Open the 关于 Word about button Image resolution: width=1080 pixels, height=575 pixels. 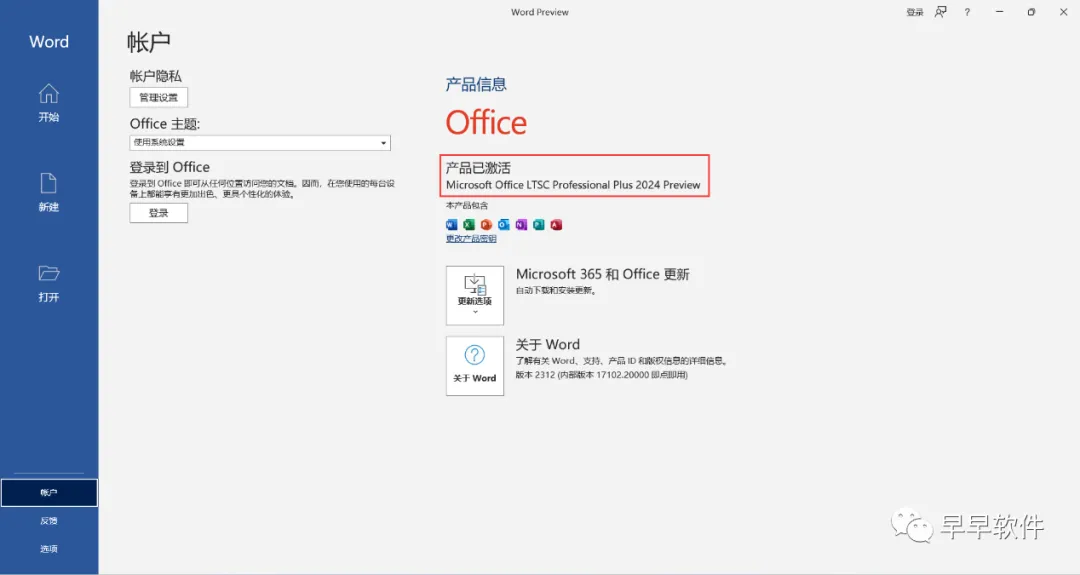pos(475,366)
